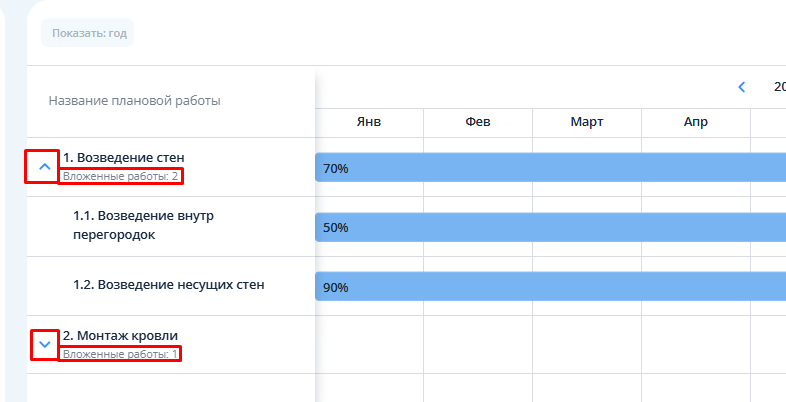Select 1.2. Возведение несущих стен row
Image resolution: width=786 pixels, height=402 pixels.
pos(168,285)
